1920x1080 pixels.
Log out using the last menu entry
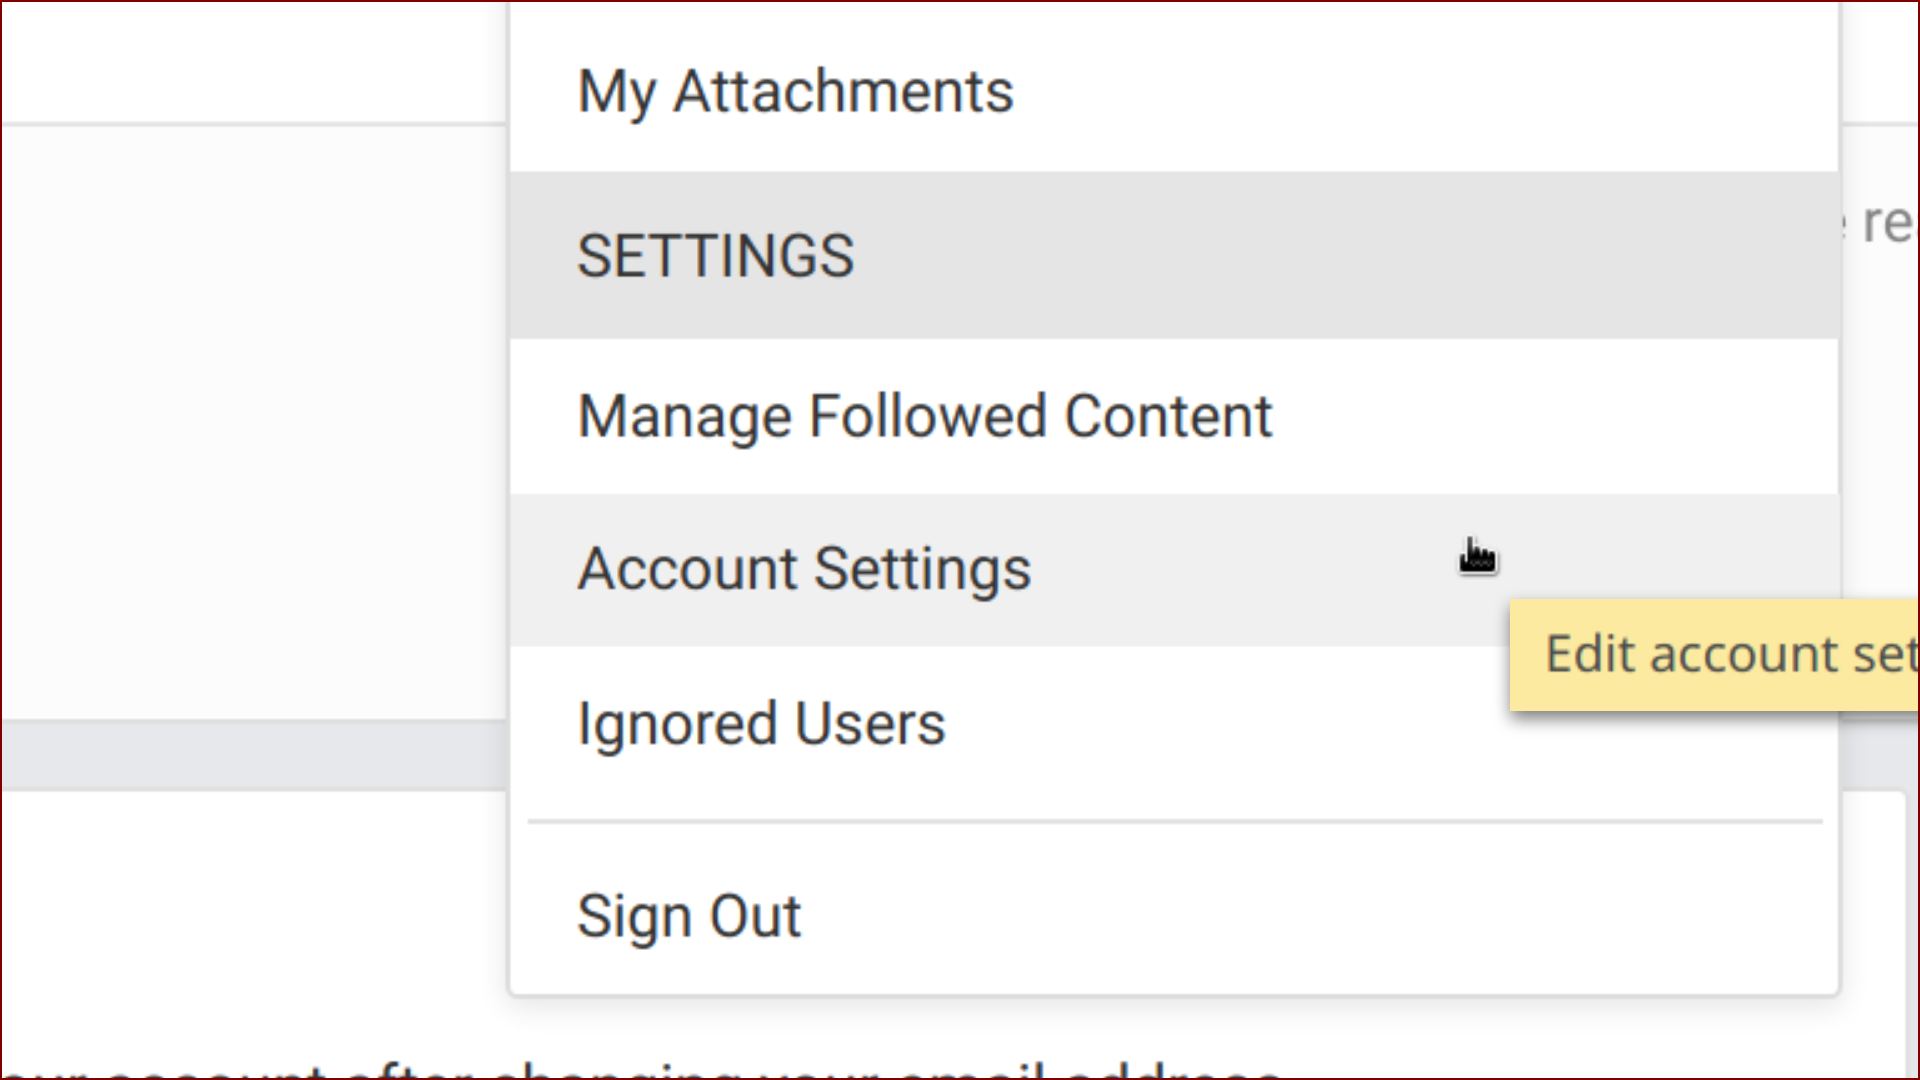point(1174,916)
